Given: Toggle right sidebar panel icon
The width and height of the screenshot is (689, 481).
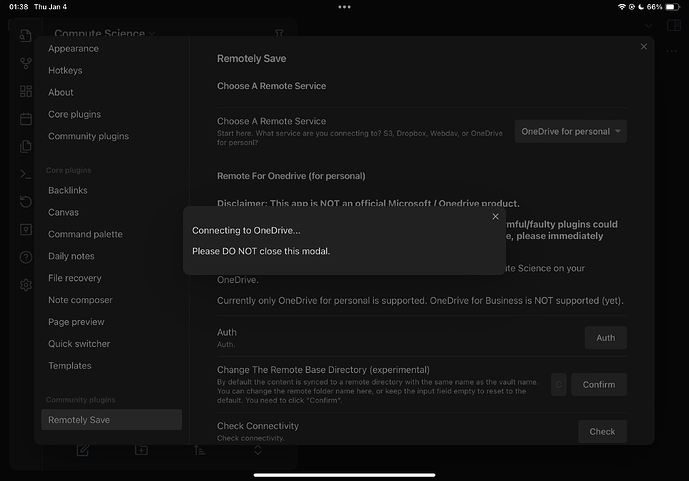Looking at the screenshot, I should (x=674, y=25).
